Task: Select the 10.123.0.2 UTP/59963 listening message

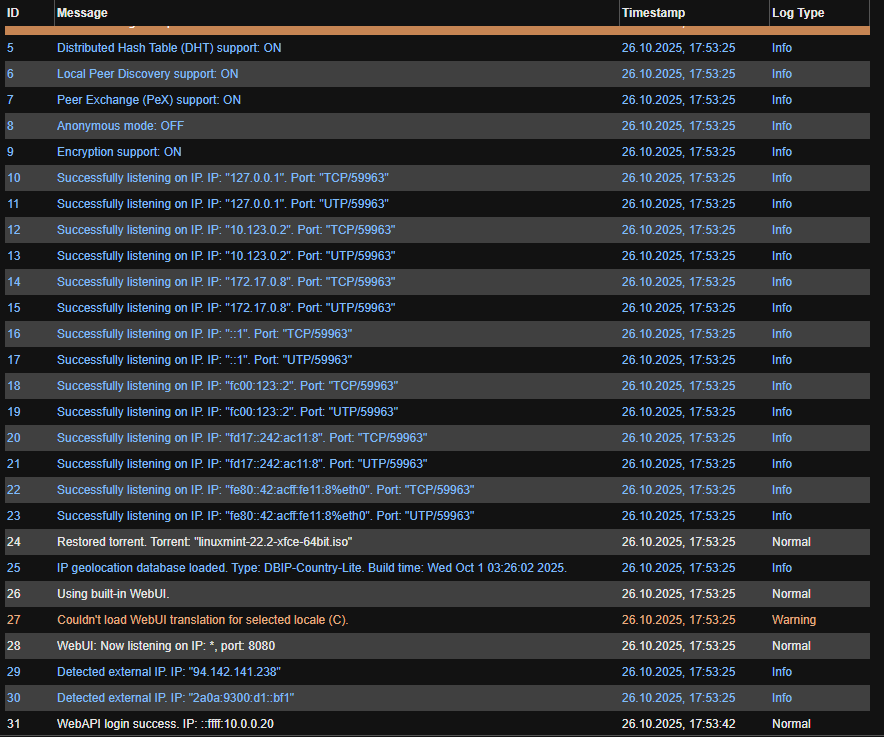Action: [226, 255]
